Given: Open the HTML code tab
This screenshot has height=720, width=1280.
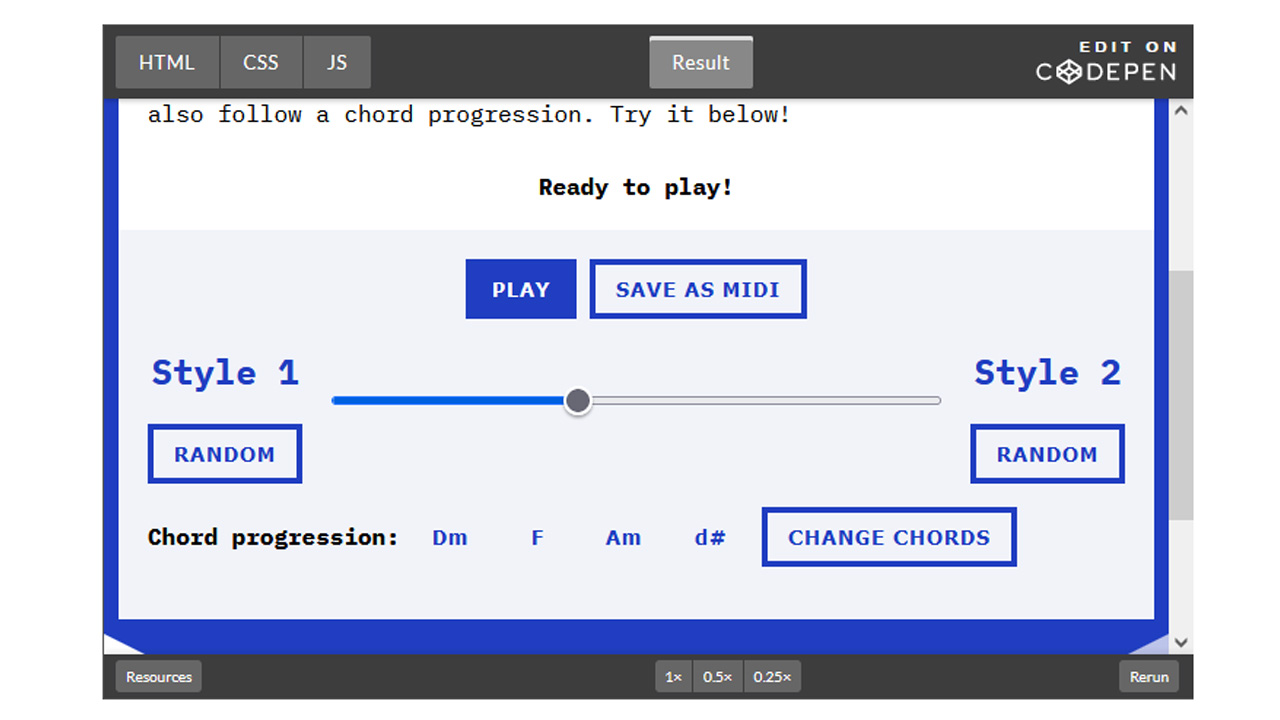Looking at the screenshot, I should point(167,62).
